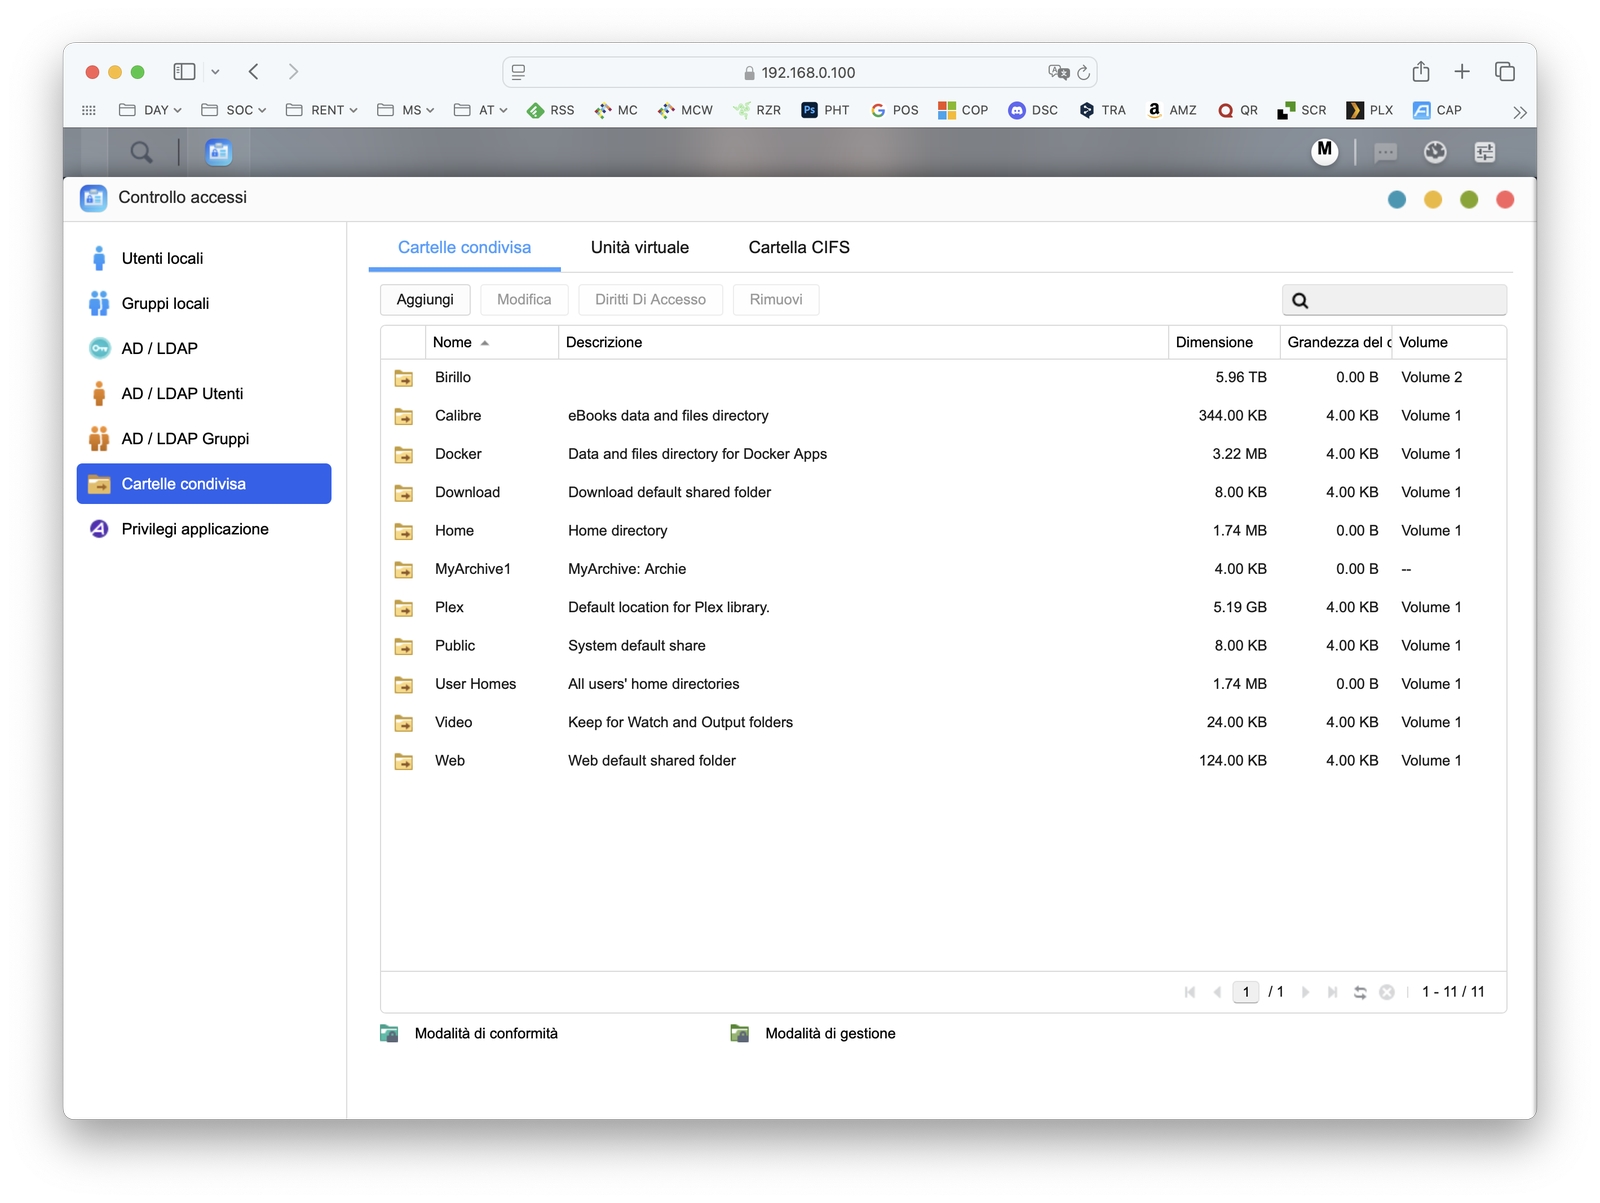The image size is (1600, 1203).
Task: Open the settings sliders icon in top bar
Action: (x=1485, y=152)
